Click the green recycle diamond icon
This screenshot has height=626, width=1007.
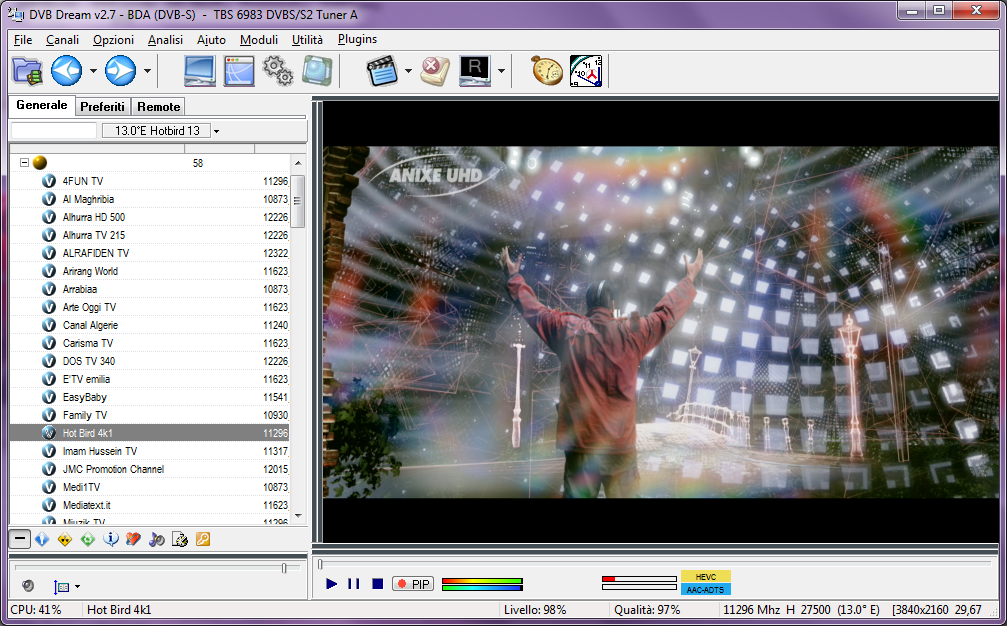[88, 539]
